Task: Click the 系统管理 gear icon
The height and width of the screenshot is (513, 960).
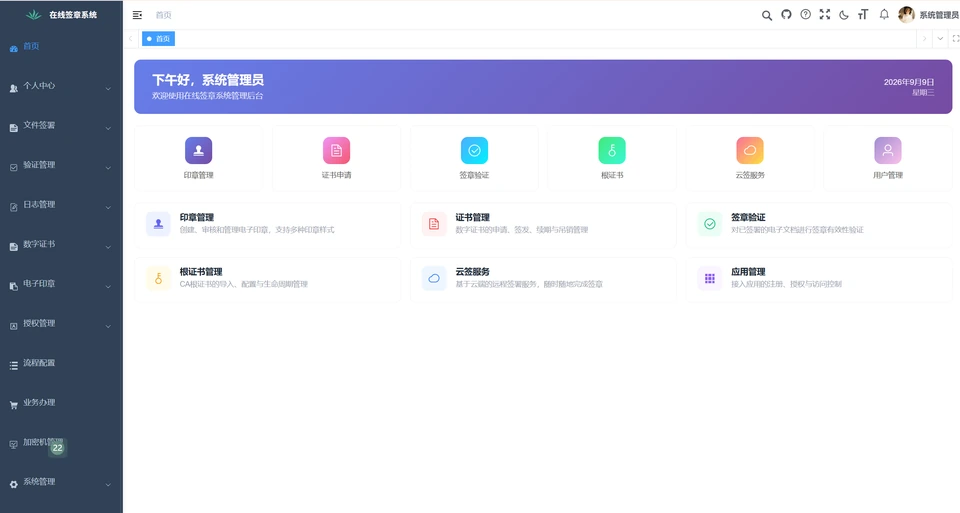Action: point(13,484)
